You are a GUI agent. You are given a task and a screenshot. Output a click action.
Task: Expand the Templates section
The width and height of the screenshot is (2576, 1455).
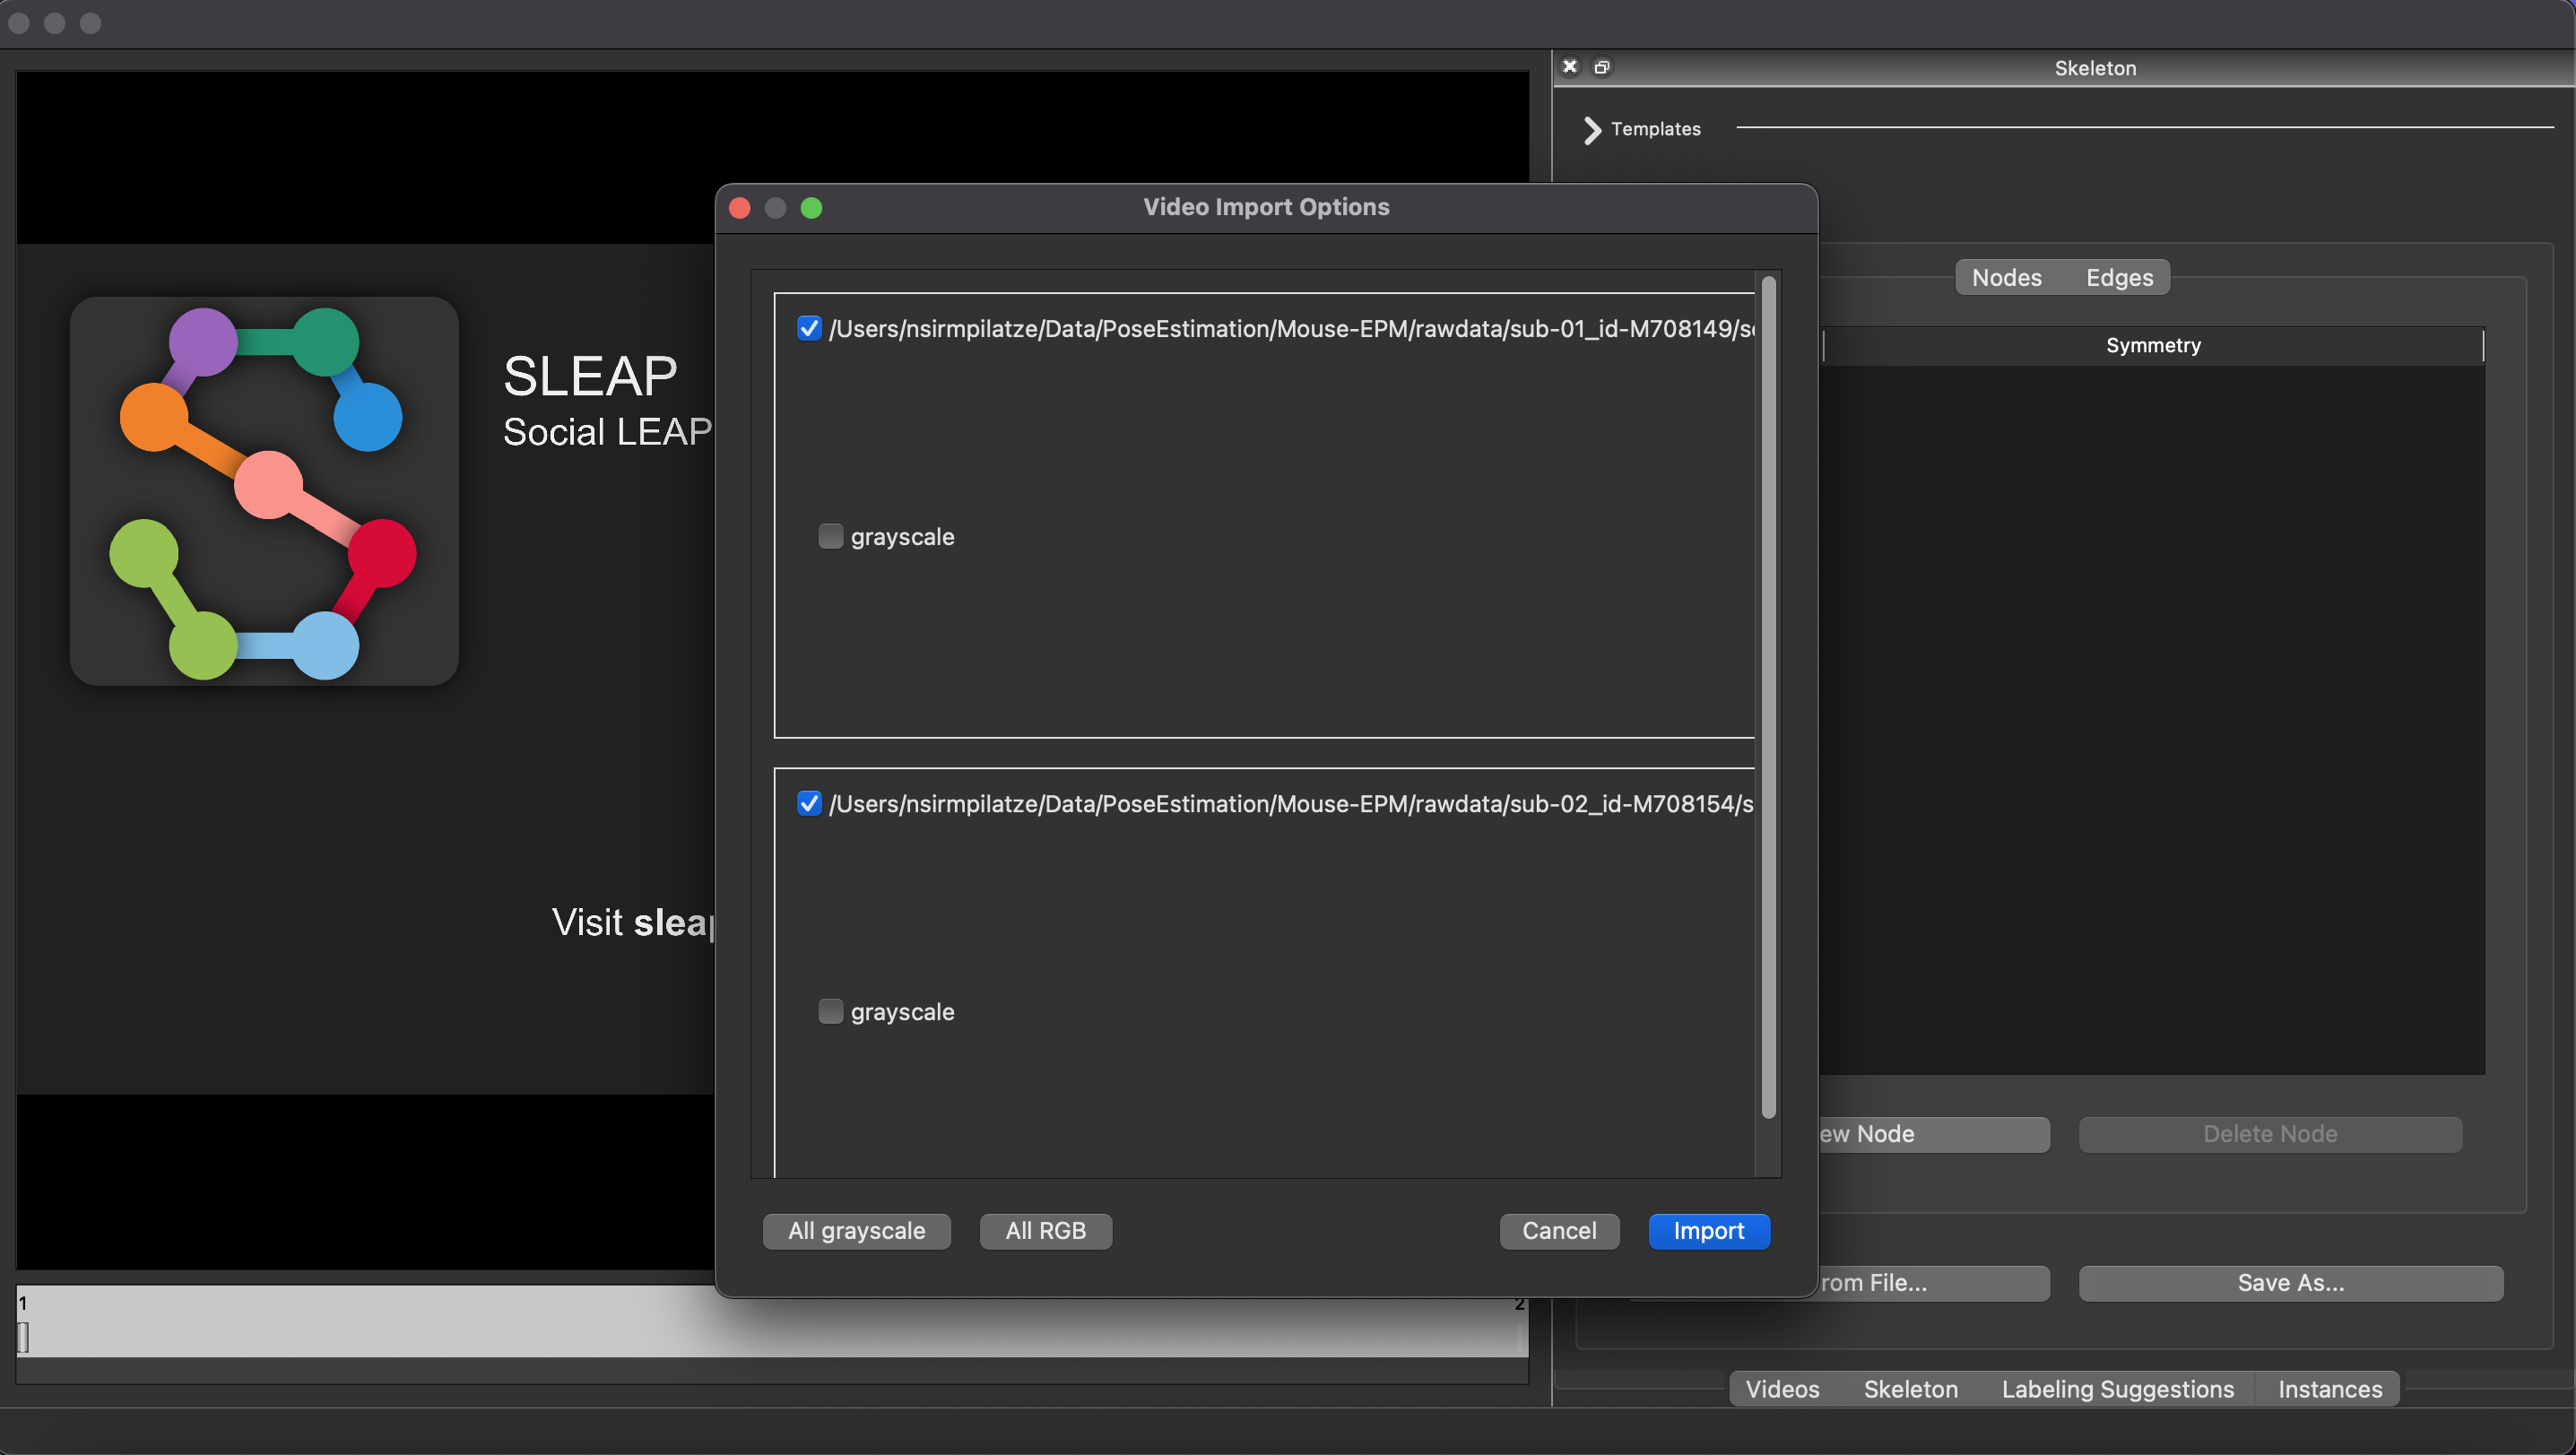coord(1593,130)
